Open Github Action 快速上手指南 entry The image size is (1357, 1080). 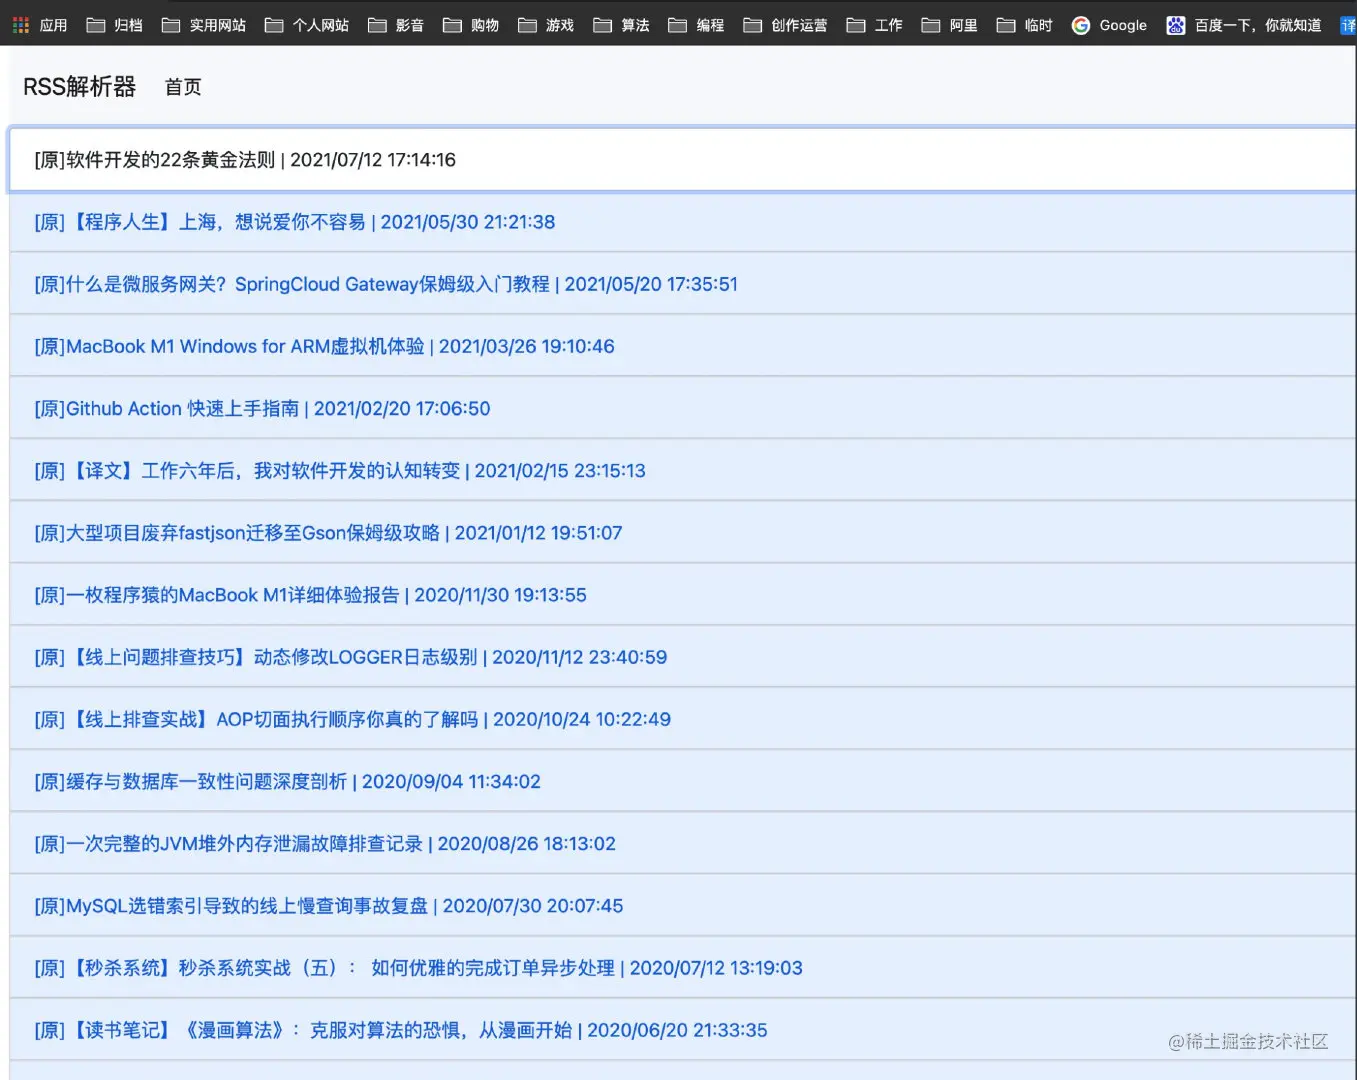pos(682,408)
